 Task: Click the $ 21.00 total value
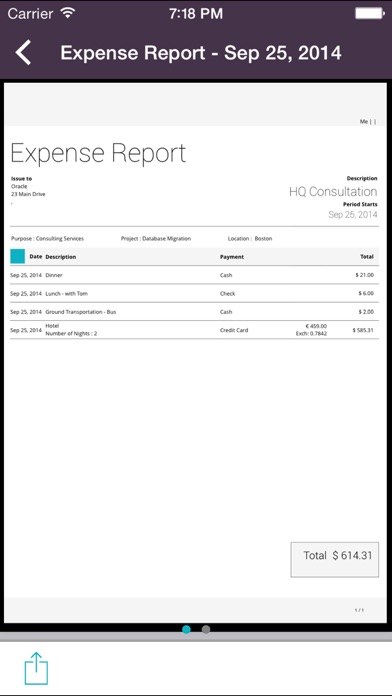(x=364, y=275)
